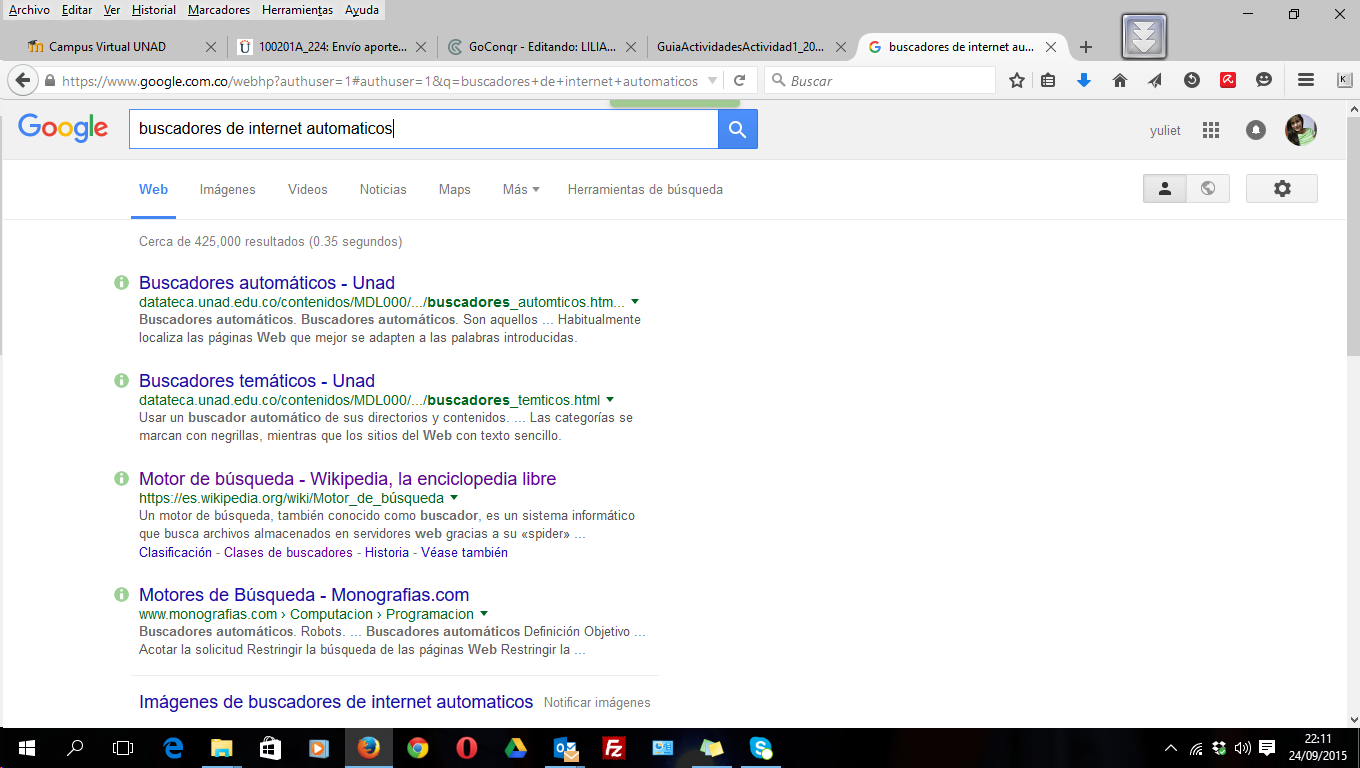Click the yuliet account name

point(1165,131)
